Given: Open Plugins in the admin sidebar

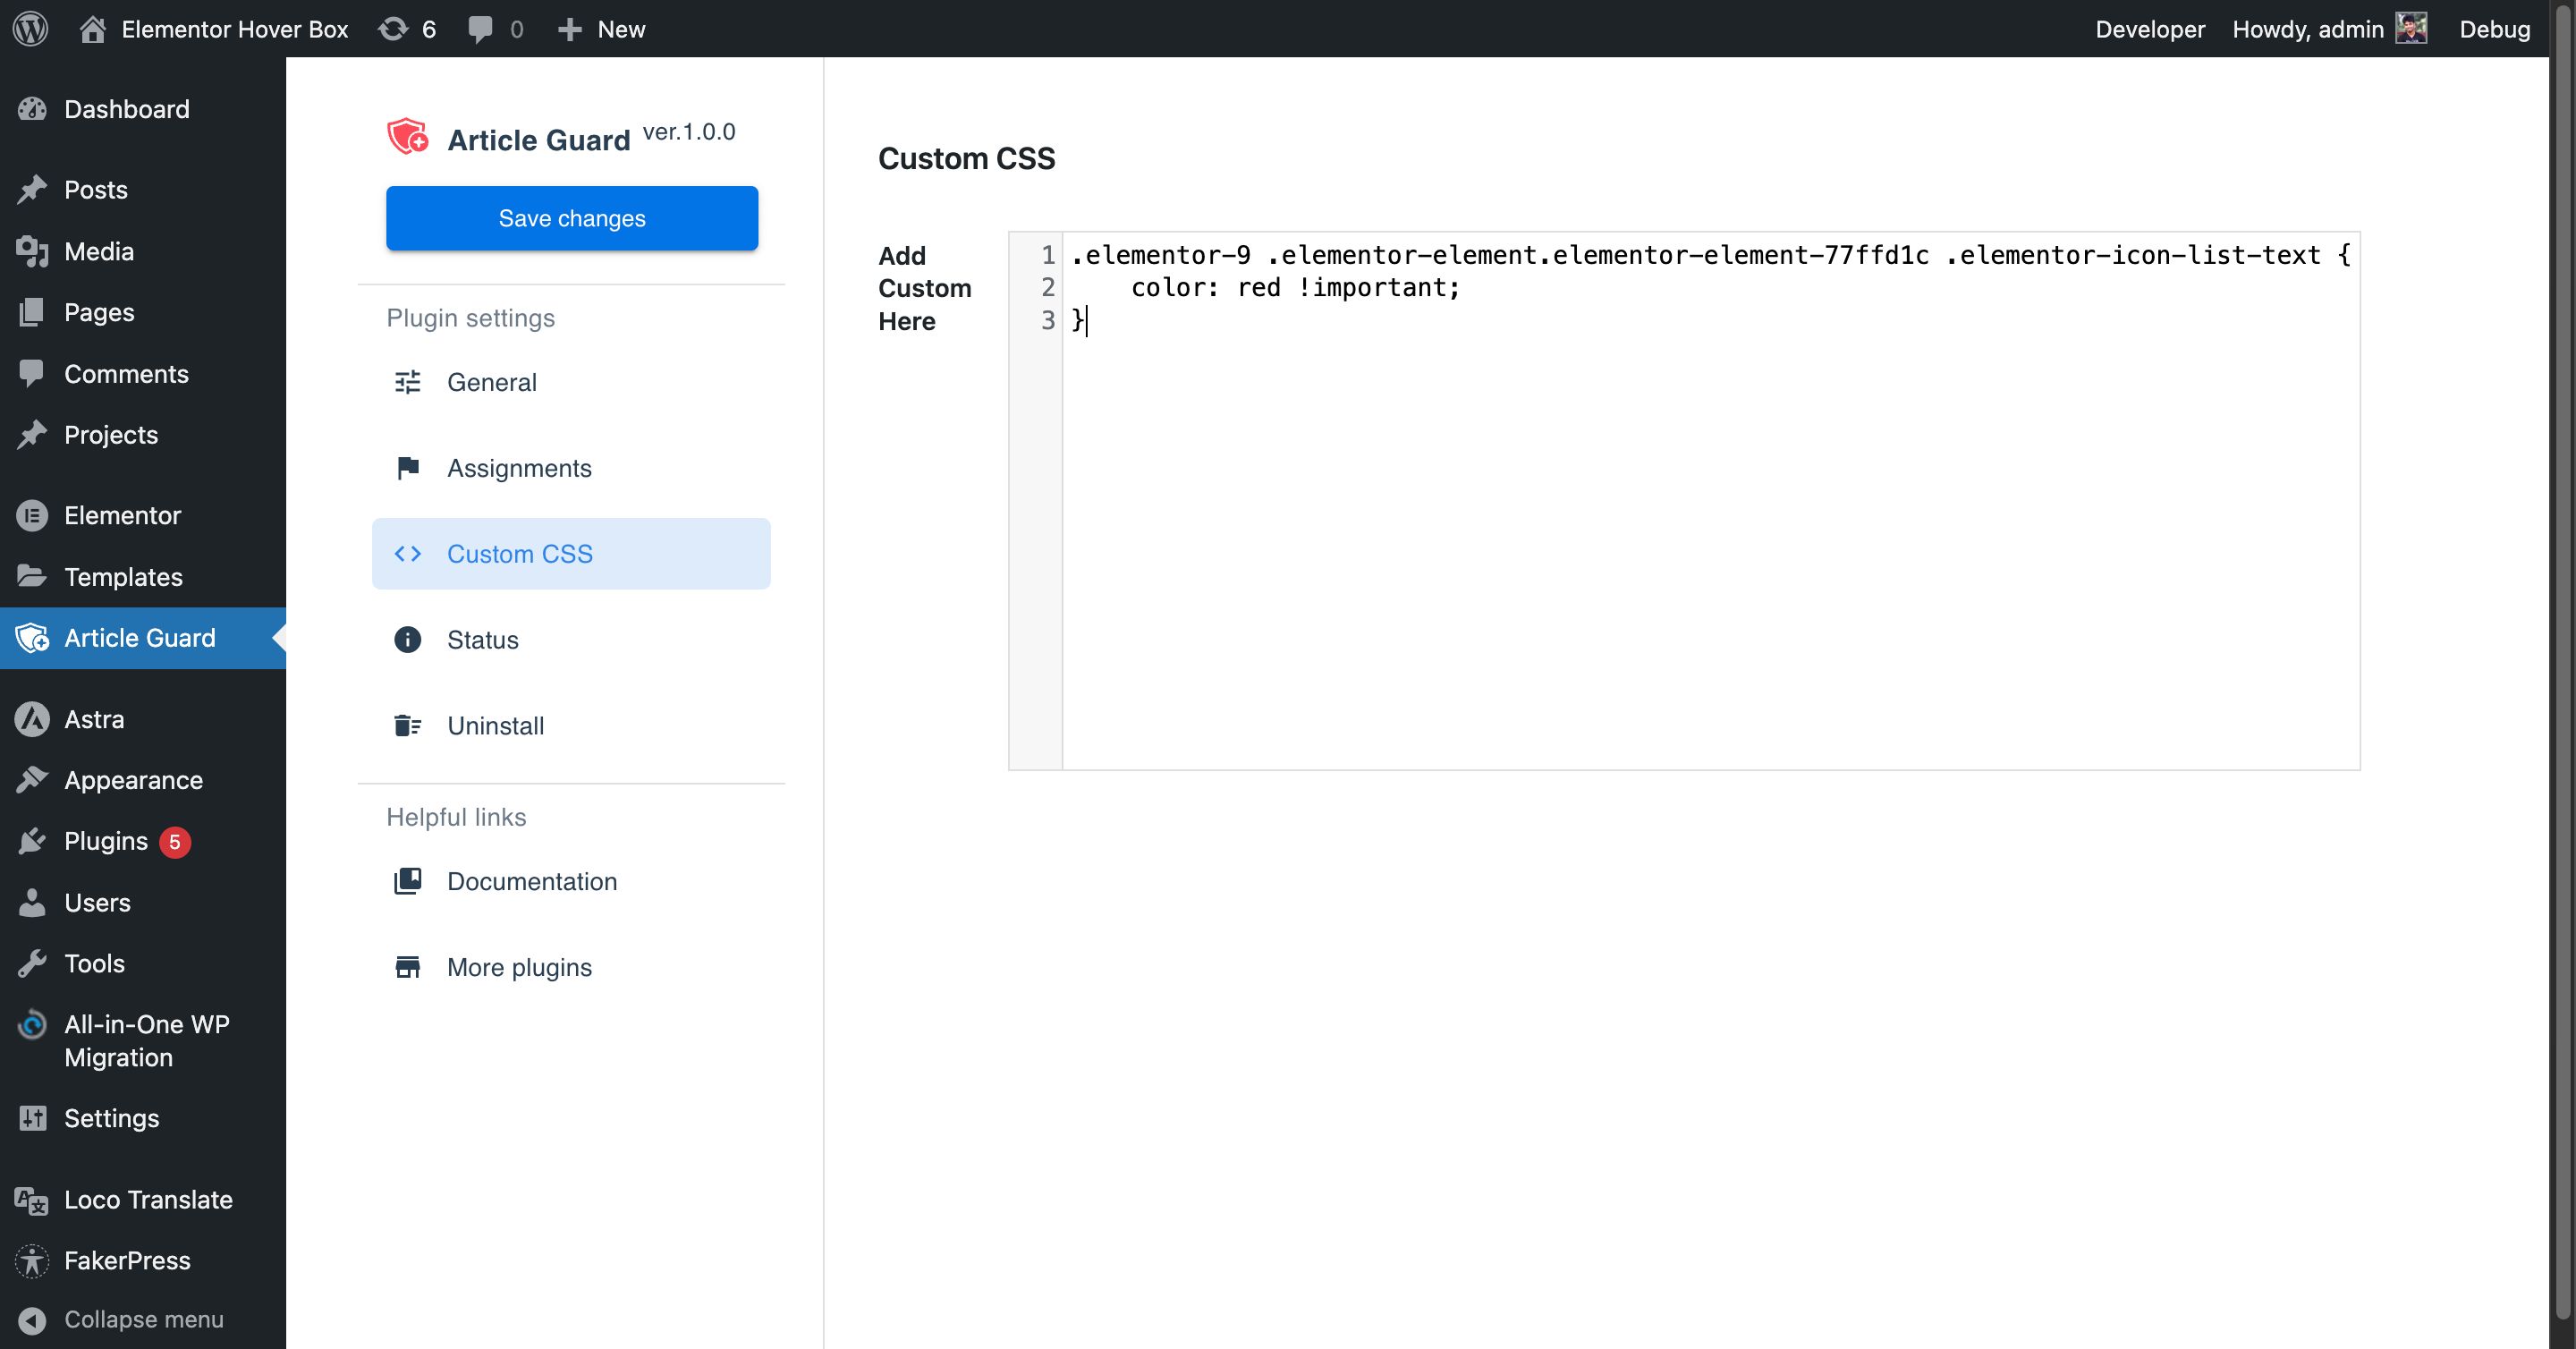Looking at the screenshot, I should 106,841.
